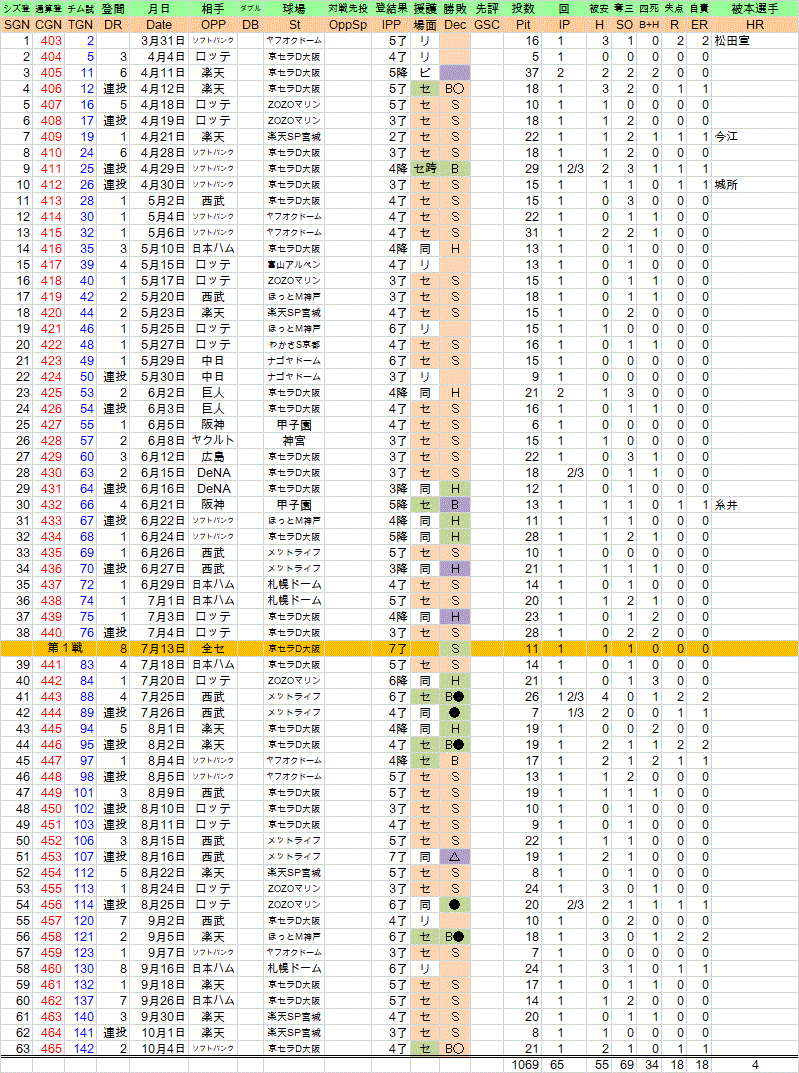
Task: Click the date cell 6月8日
Action: pyautogui.click(x=159, y=441)
